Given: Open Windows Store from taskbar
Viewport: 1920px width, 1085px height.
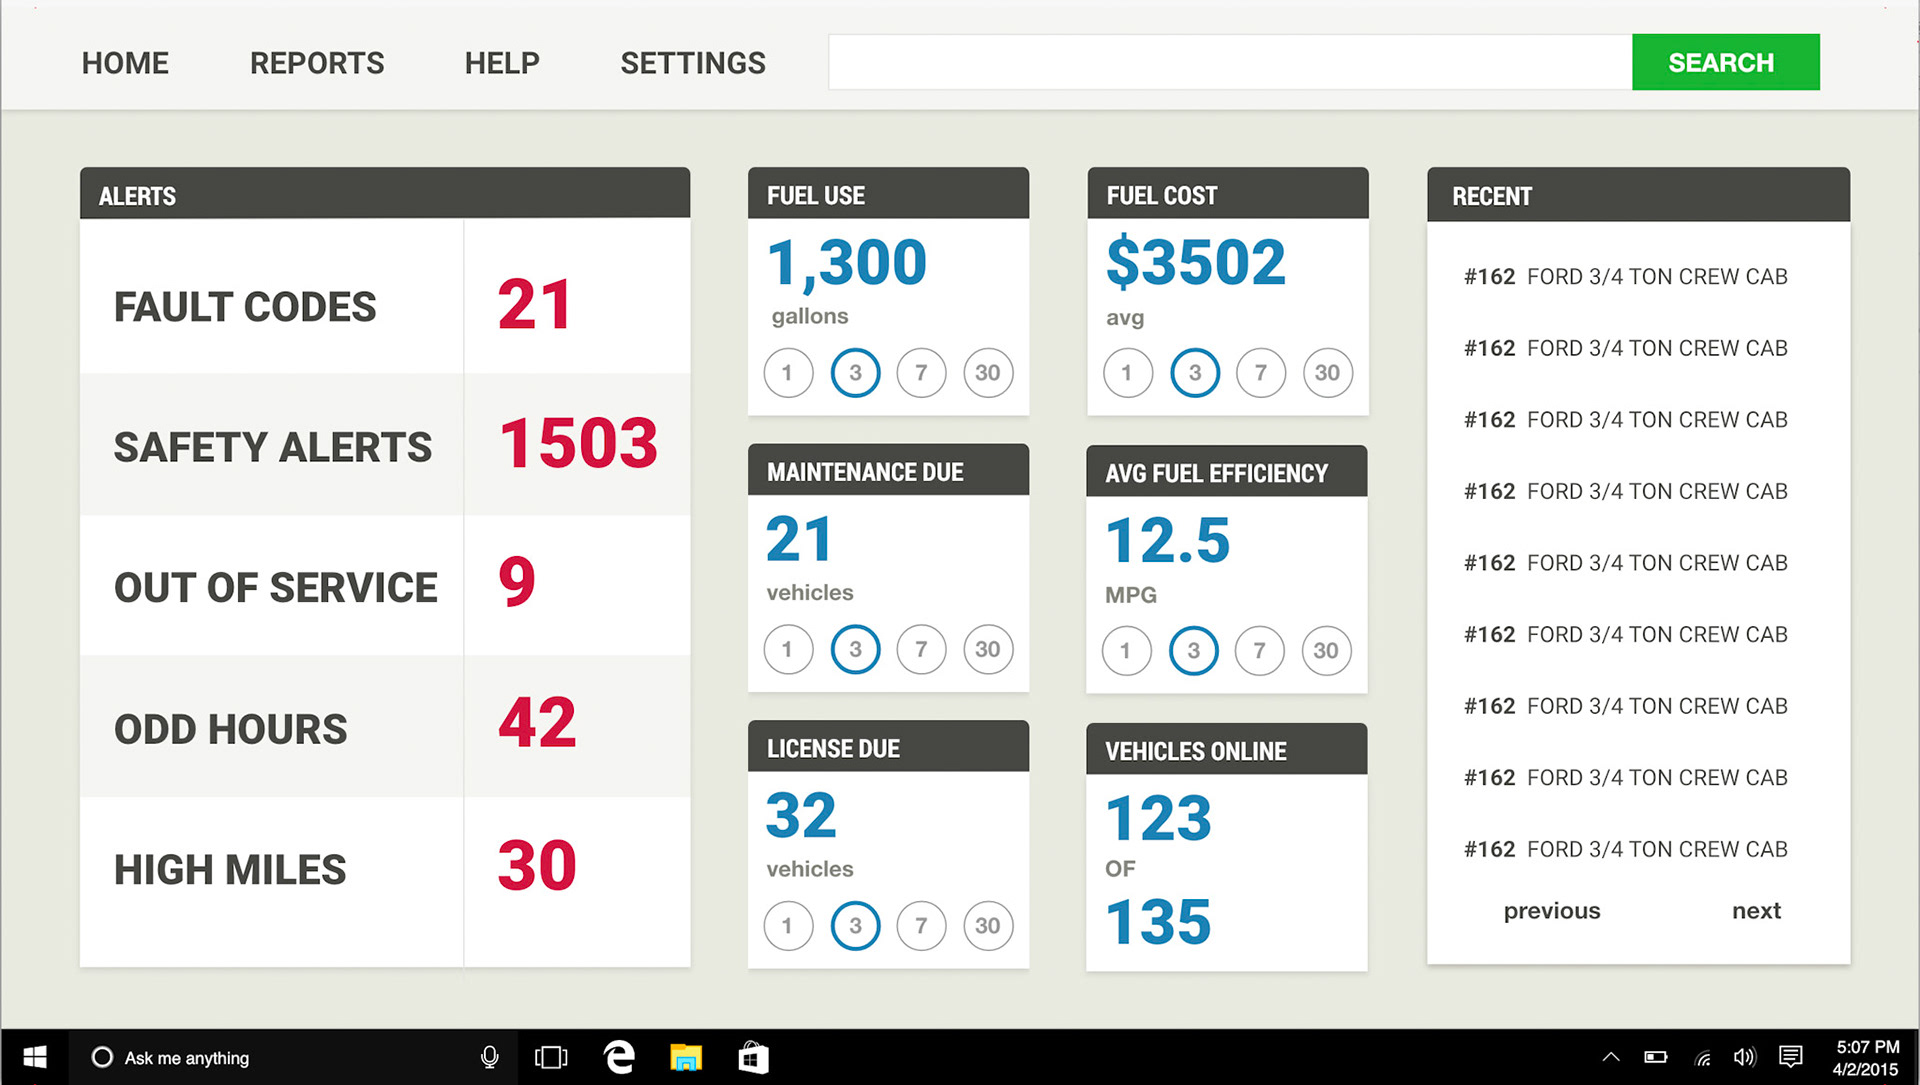Looking at the screenshot, I should 753,1057.
